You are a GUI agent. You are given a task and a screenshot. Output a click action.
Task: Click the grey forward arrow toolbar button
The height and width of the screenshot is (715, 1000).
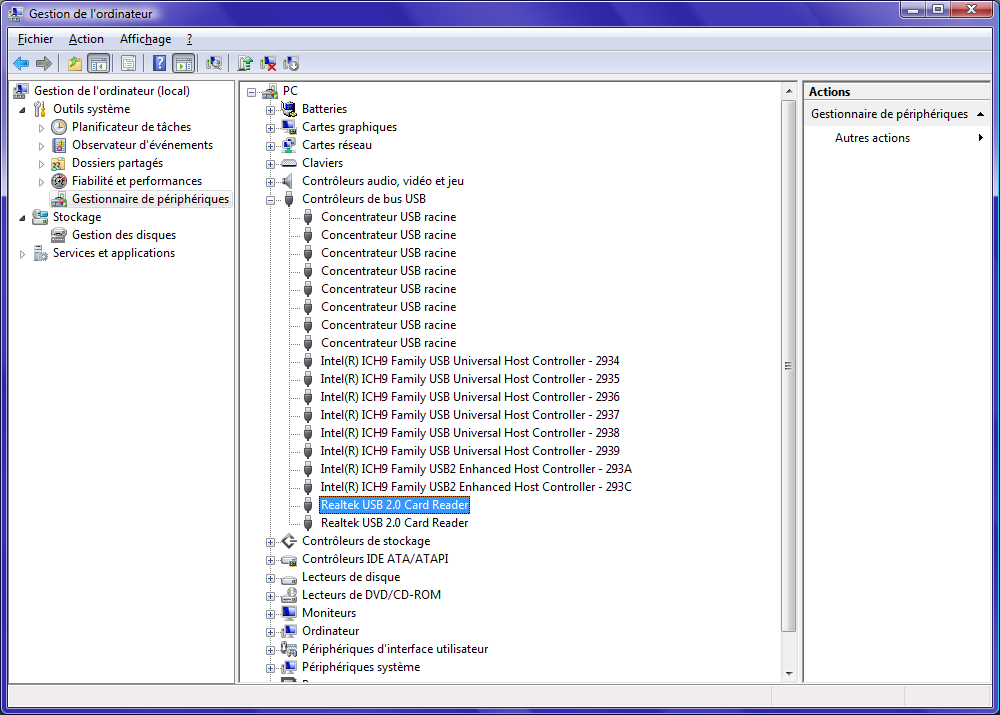[43, 63]
